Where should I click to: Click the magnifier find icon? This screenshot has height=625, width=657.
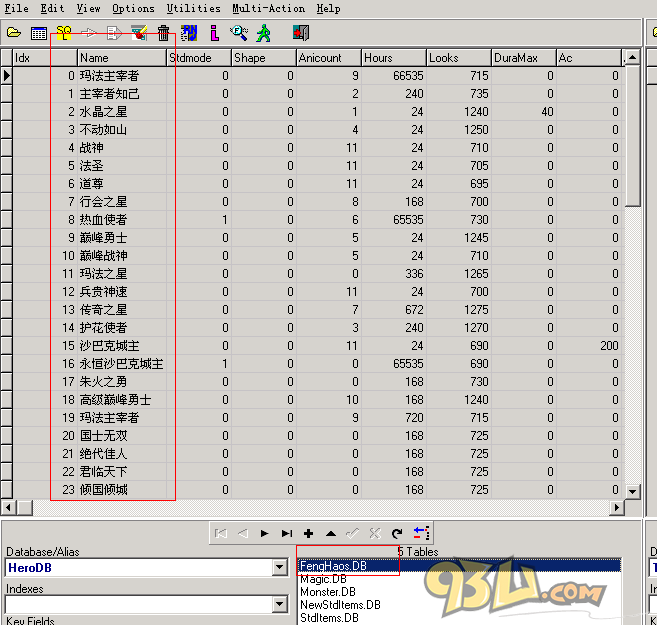pyautogui.click(x=239, y=33)
